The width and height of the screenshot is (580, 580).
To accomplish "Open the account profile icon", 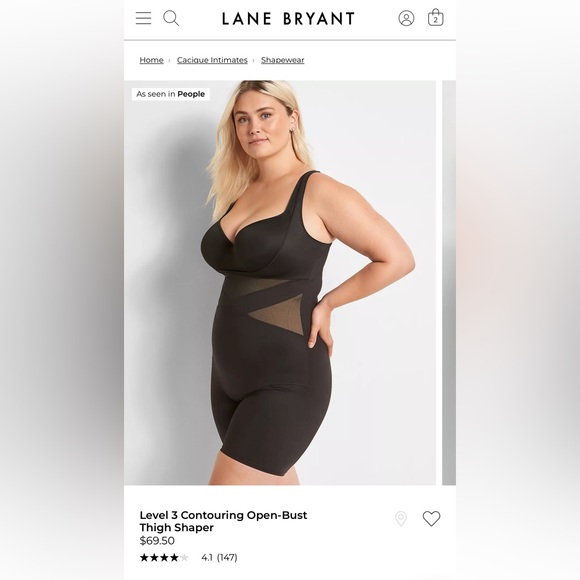I will [406, 18].
